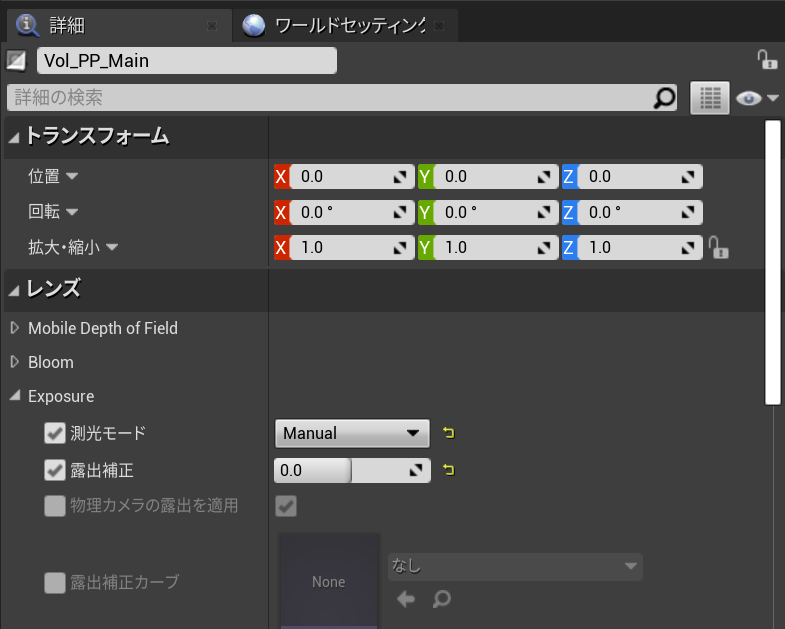Reset 露出補正 to default arrow
The image size is (785, 629).
click(x=449, y=469)
